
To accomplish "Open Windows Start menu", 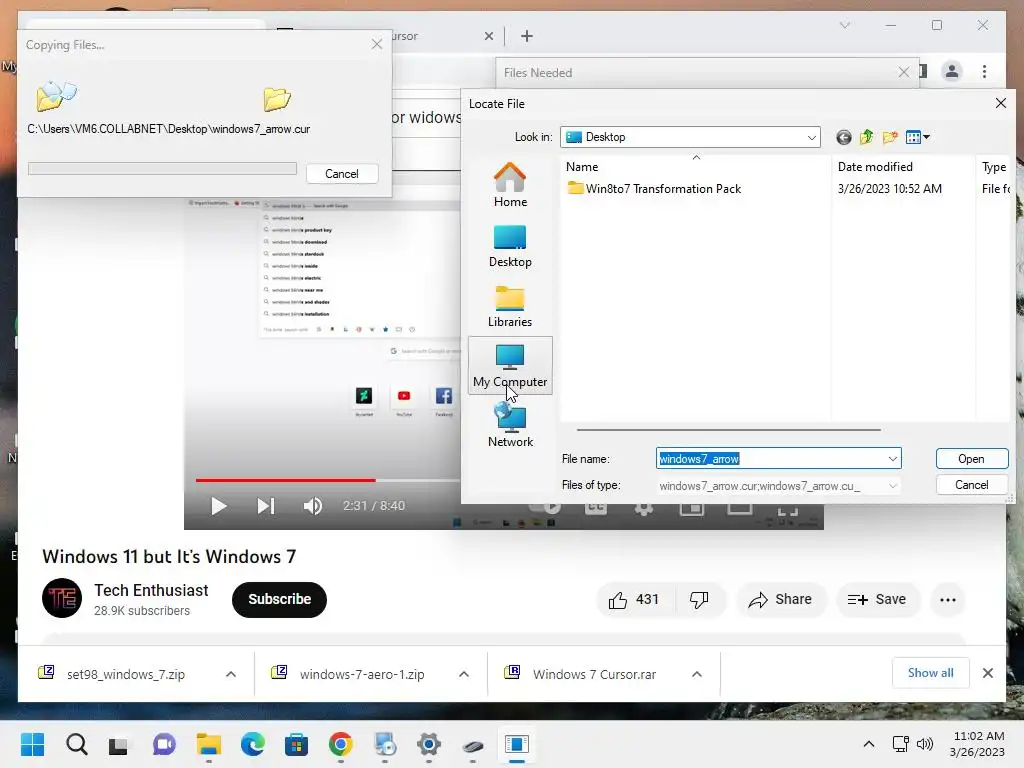I will [x=33, y=744].
